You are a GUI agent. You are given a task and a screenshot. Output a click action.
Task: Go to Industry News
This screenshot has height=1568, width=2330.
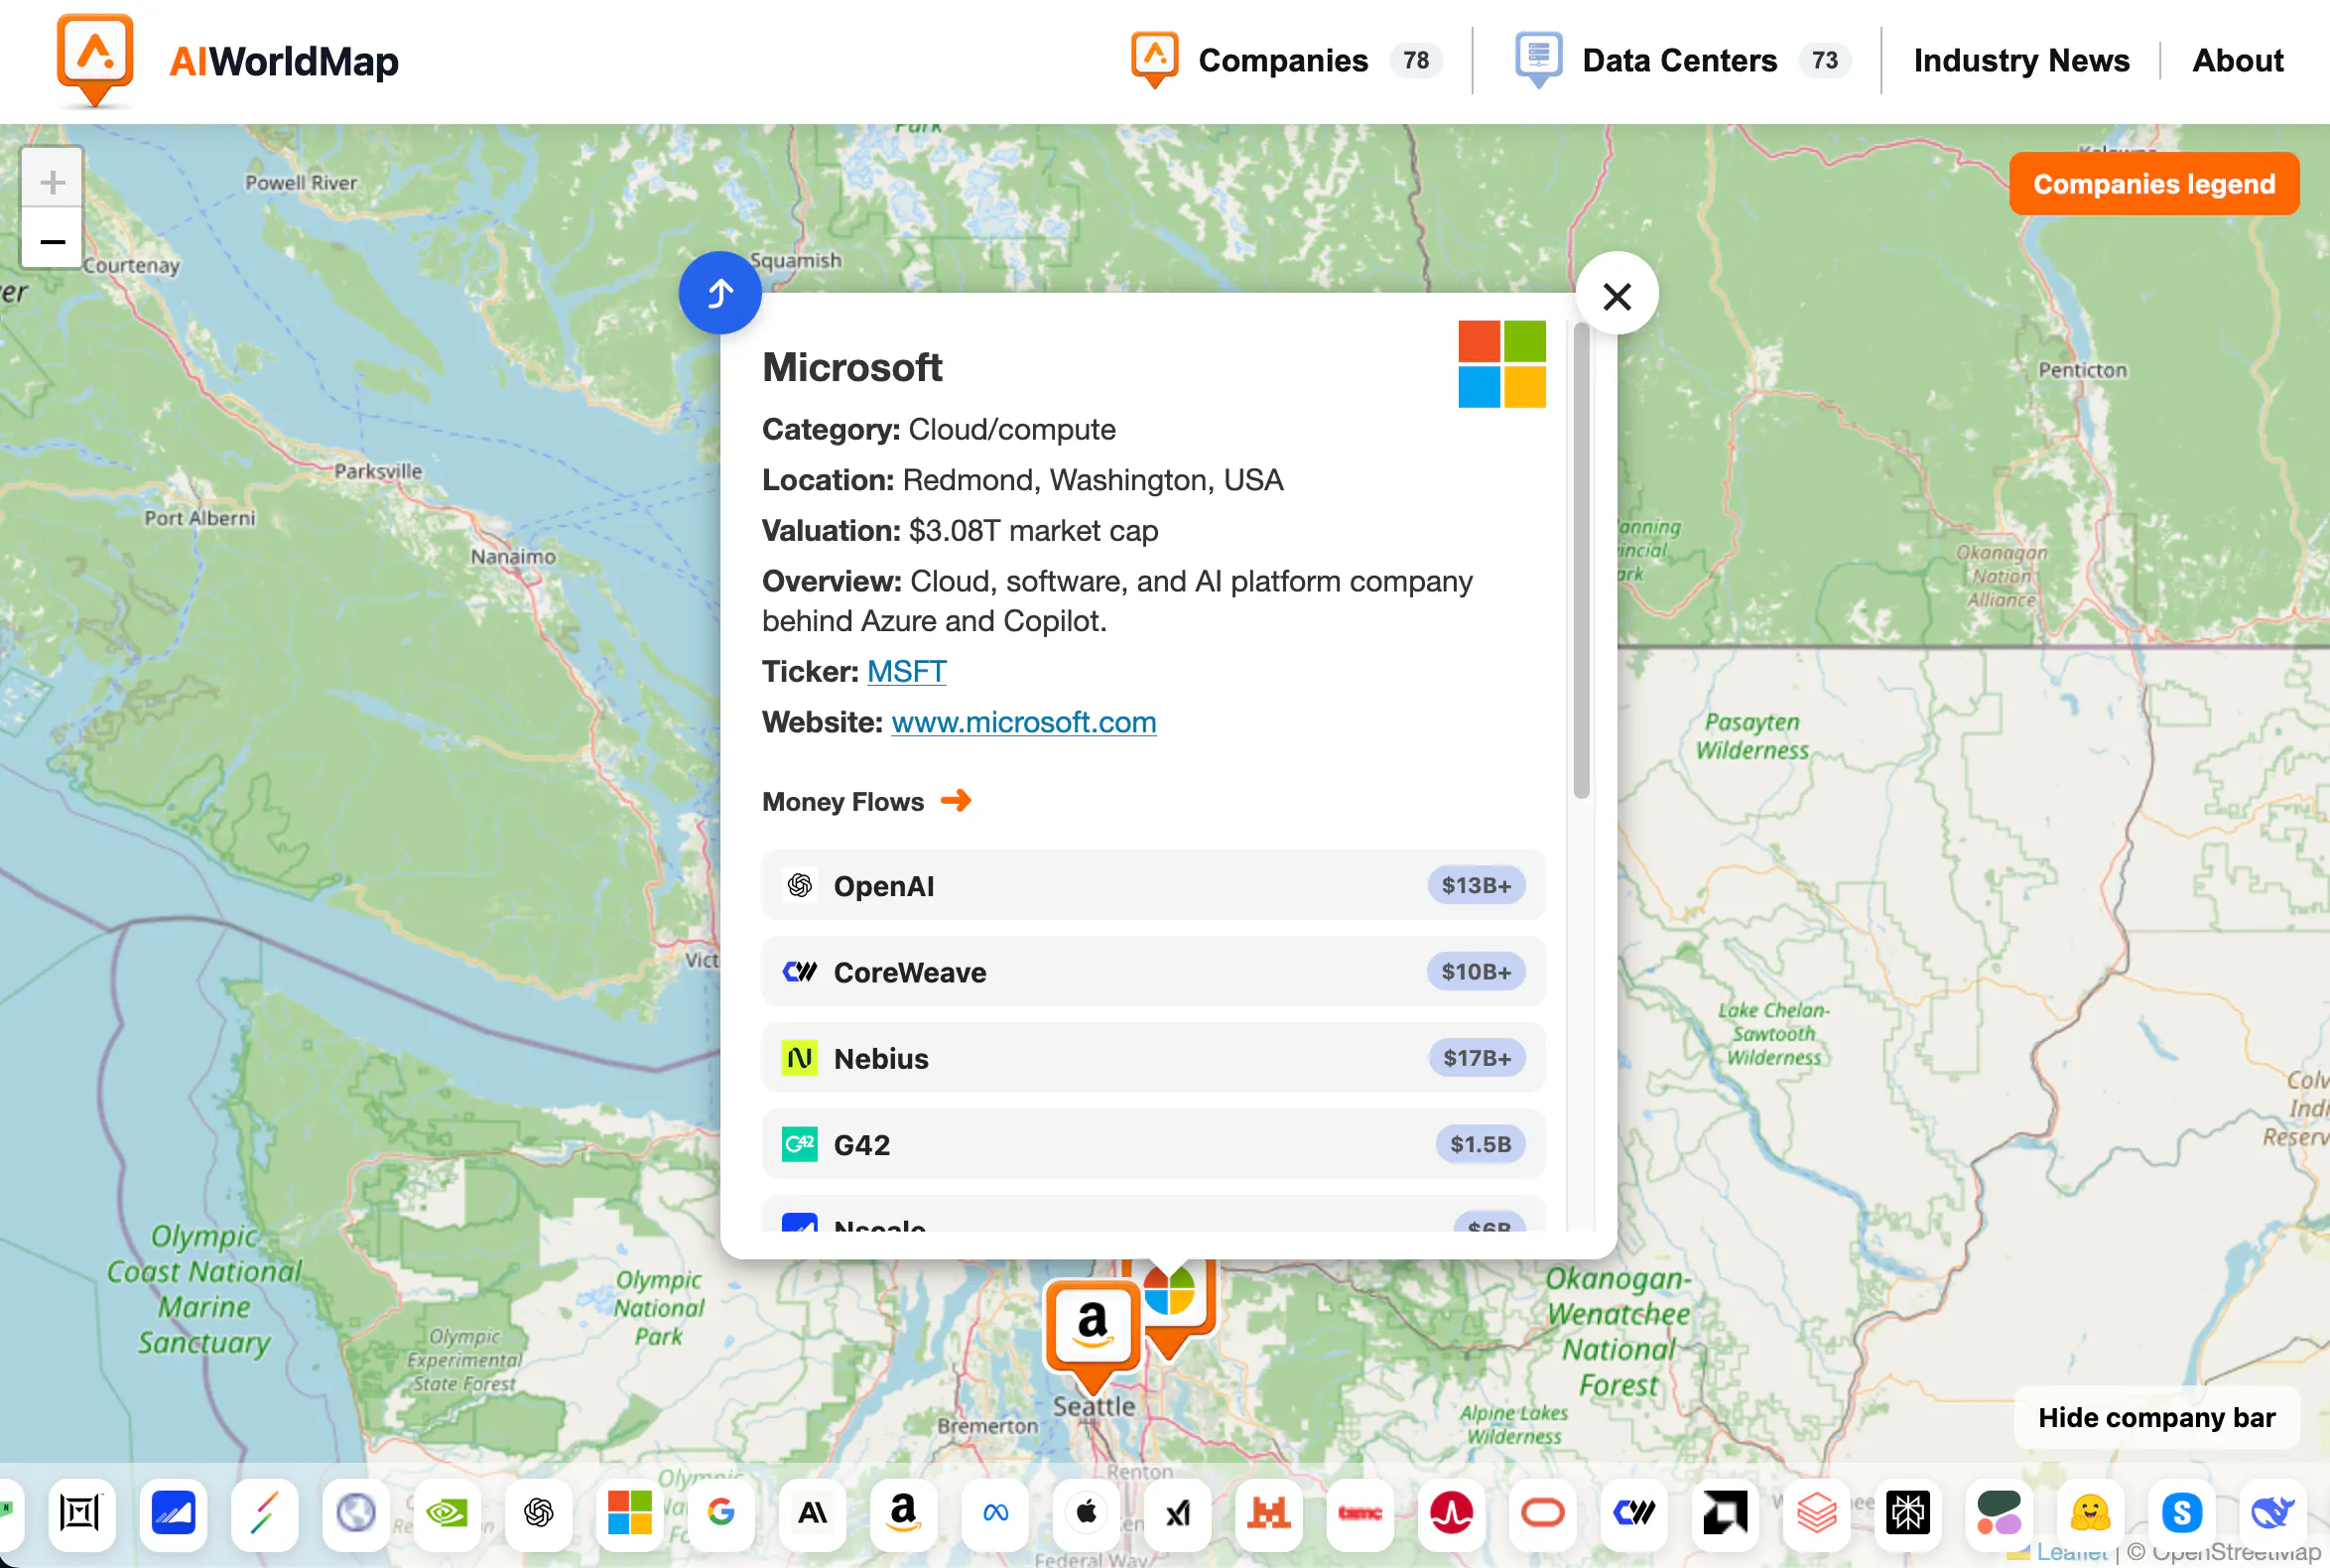tap(2021, 60)
